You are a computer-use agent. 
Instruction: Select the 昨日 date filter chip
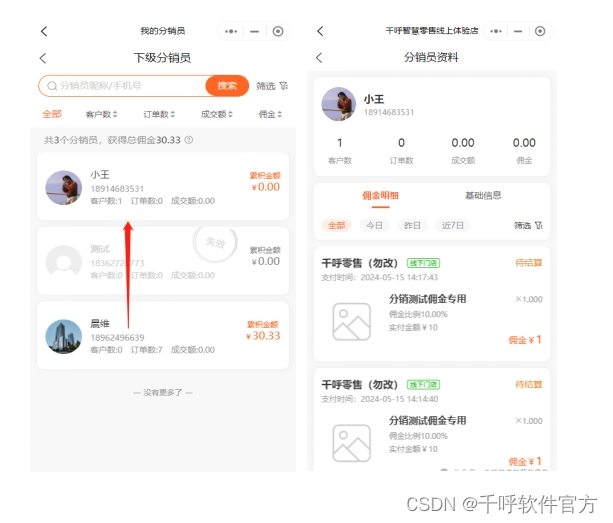(412, 226)
